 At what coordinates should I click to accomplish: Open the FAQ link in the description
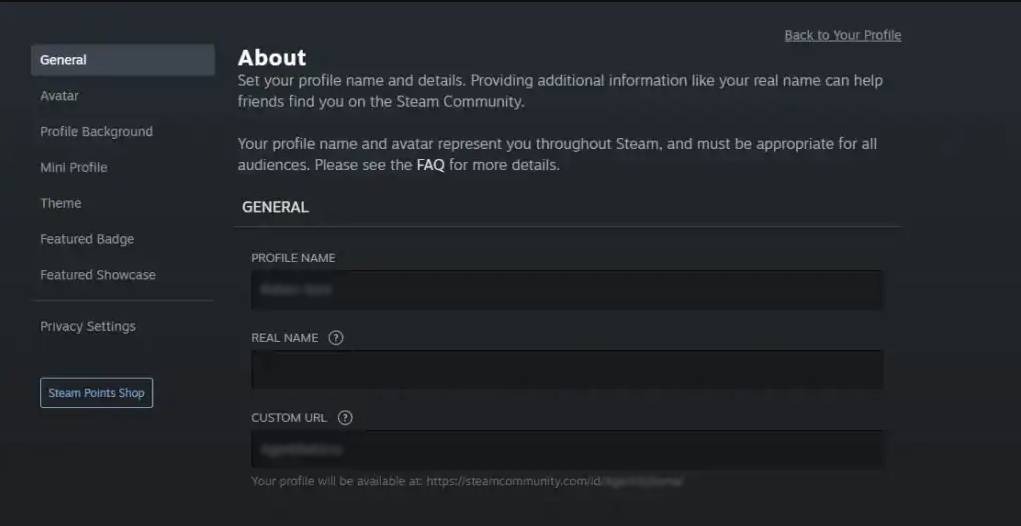430,165
